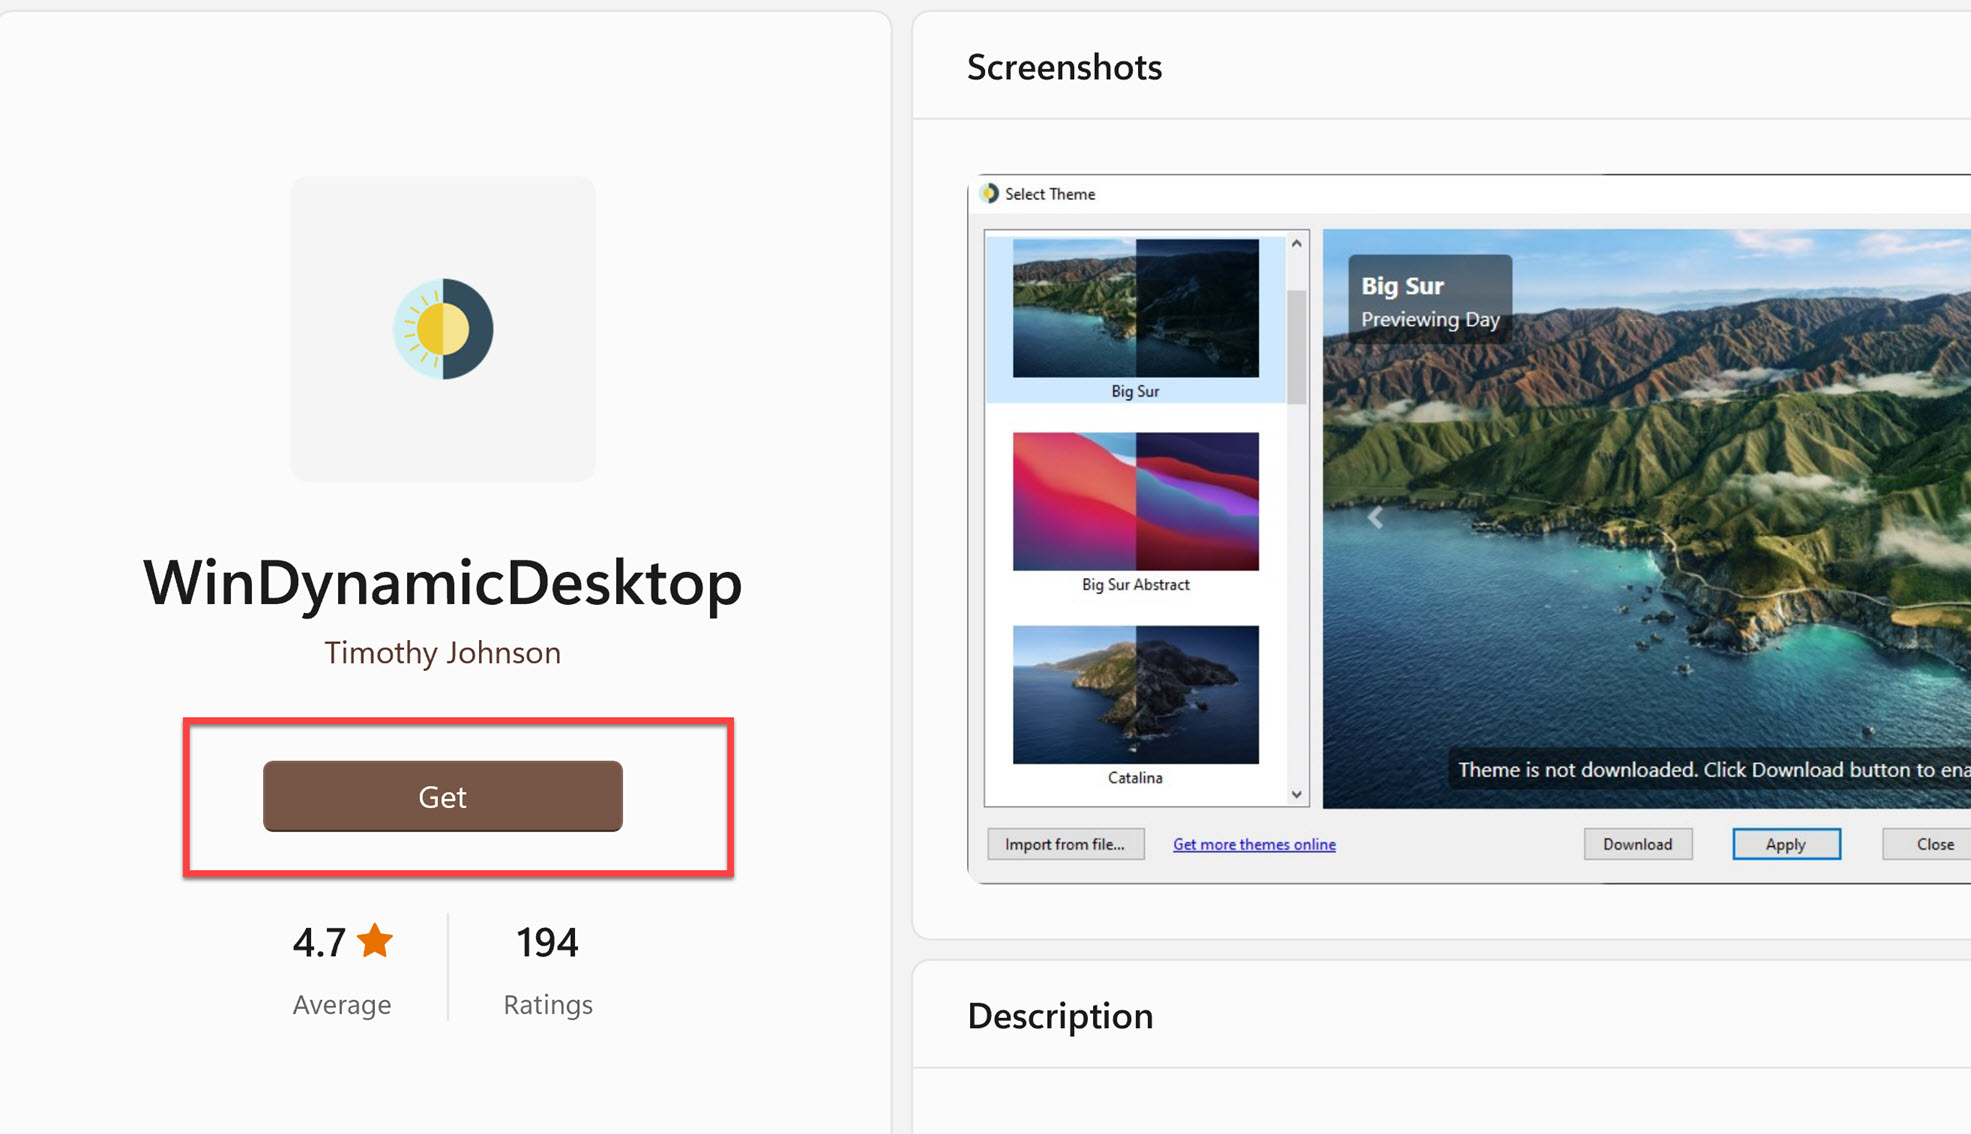
Task: Click the Select Theme dialog title bar icon
Action: 990,194
